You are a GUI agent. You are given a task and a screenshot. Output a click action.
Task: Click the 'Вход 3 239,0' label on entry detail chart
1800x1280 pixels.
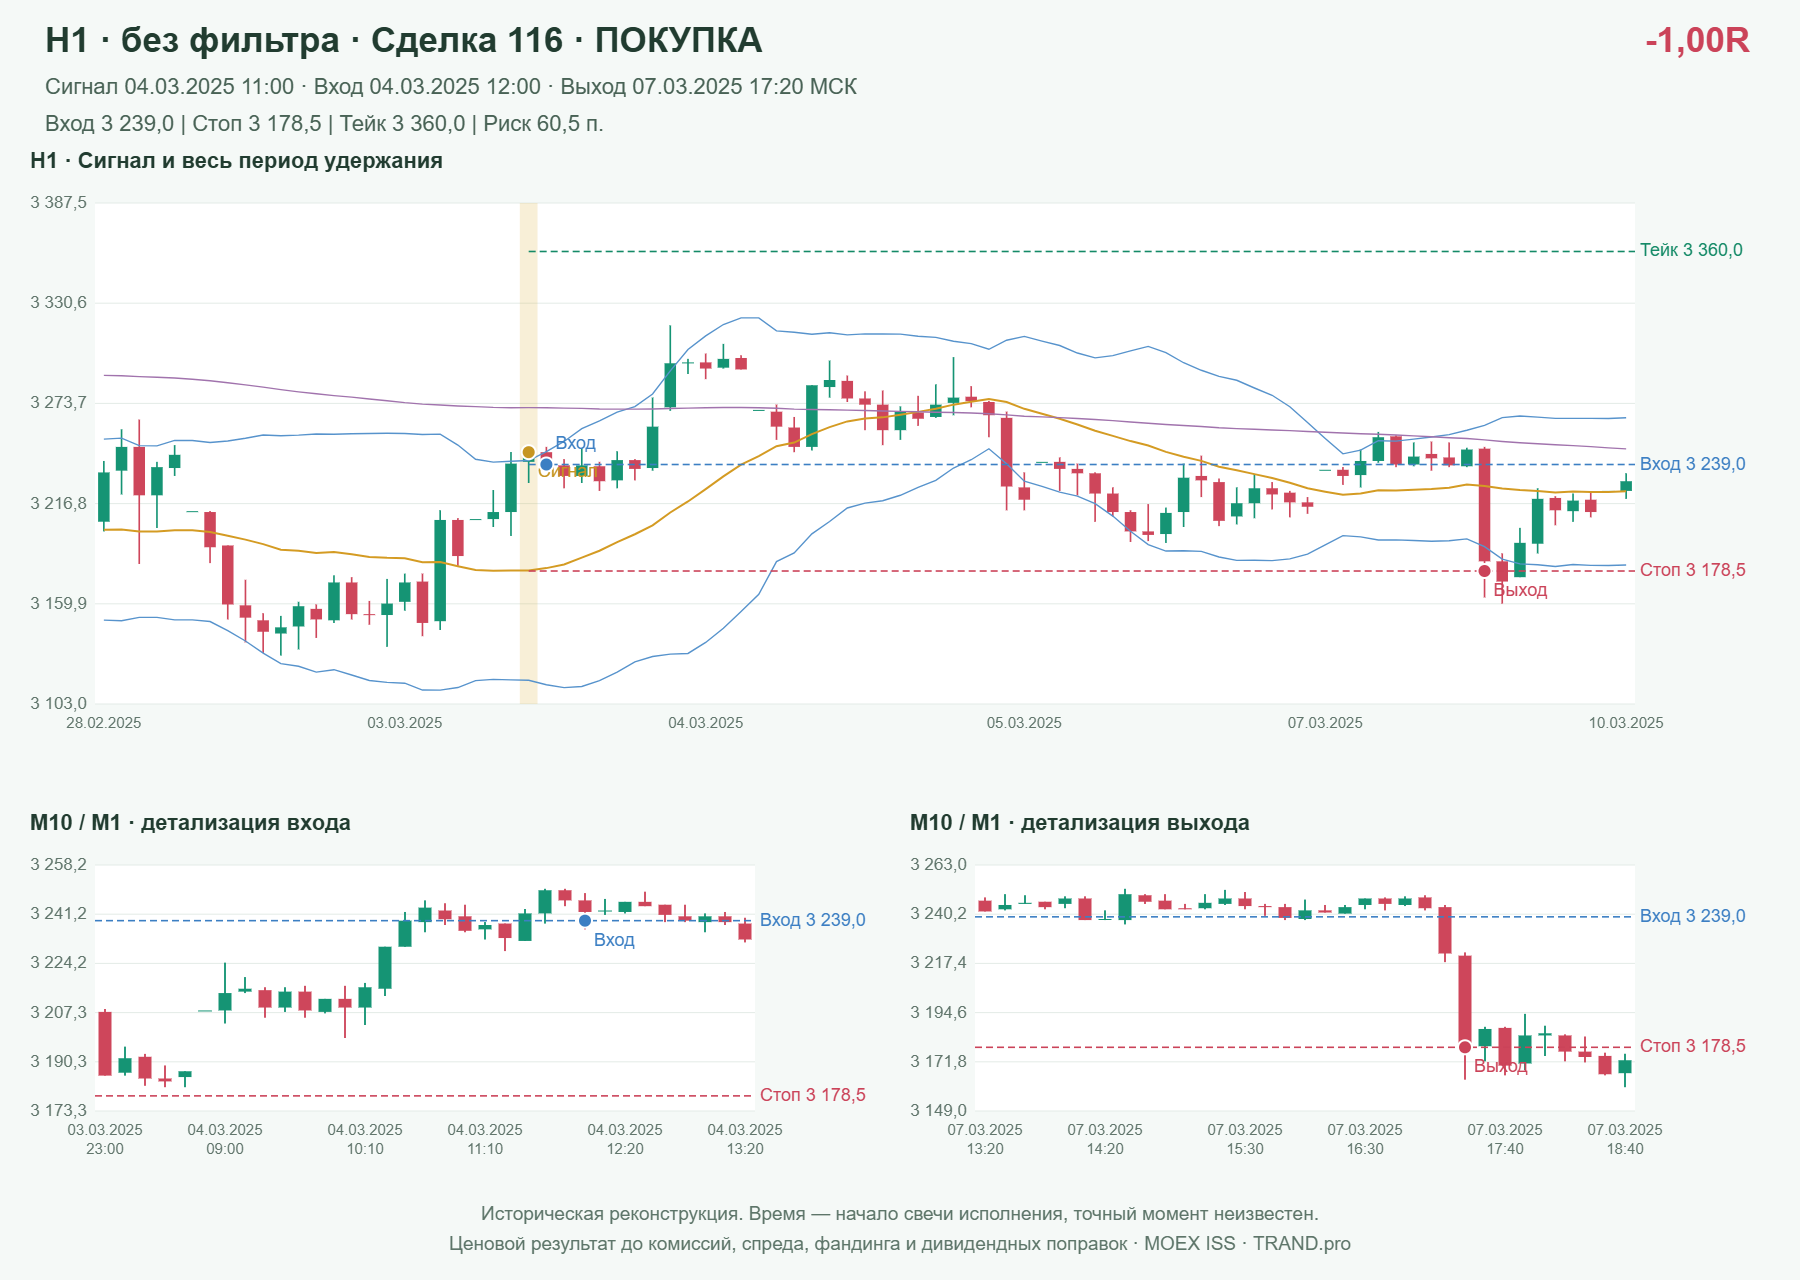pos(813,920)
